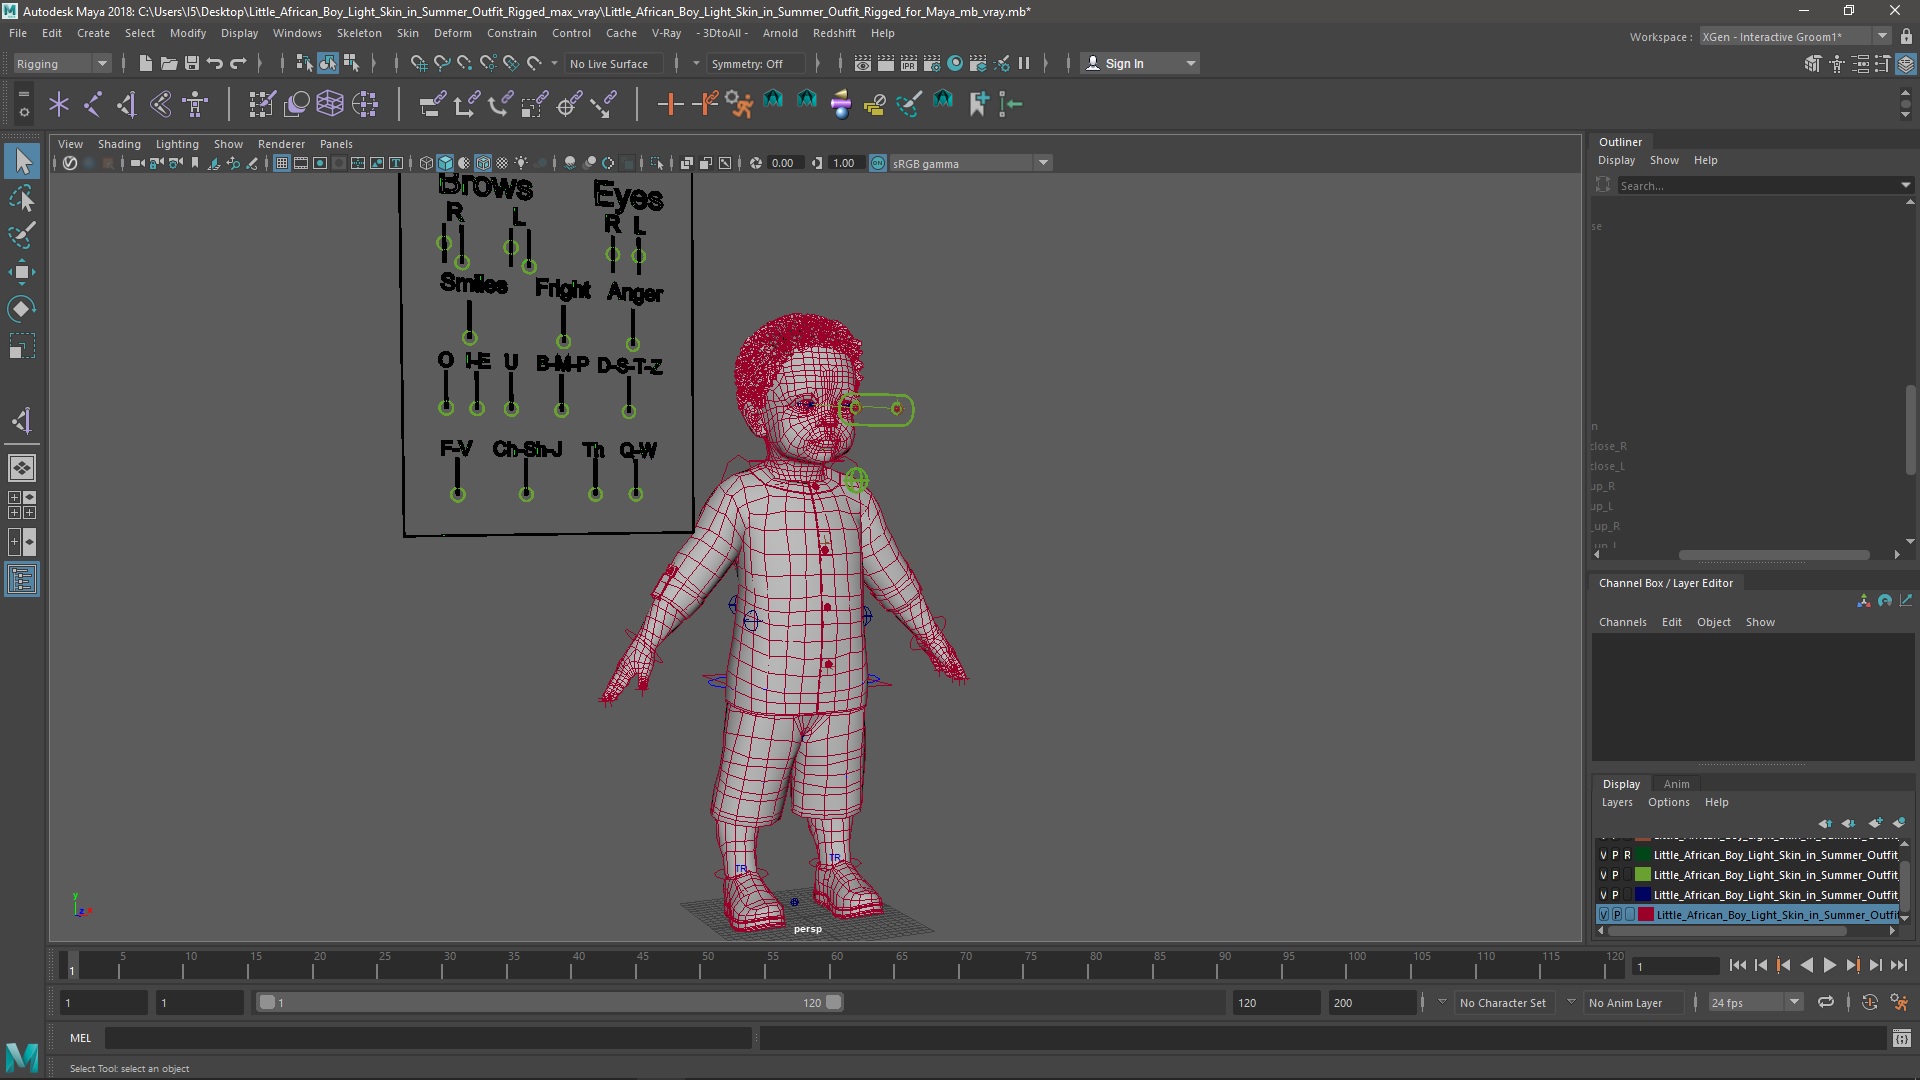Viewport: 1920px width, 1080px height.
Task: Create new empty display layer icon
Action: click(1875, 823)
